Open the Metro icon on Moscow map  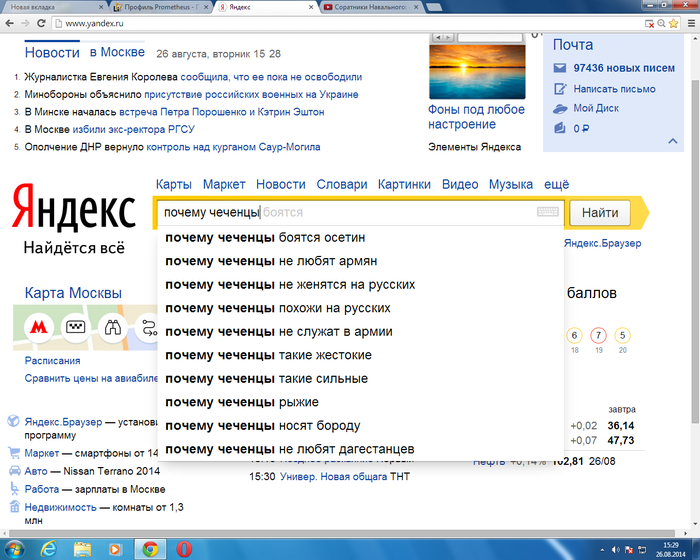pyautogui.click(x=39, y=328)
